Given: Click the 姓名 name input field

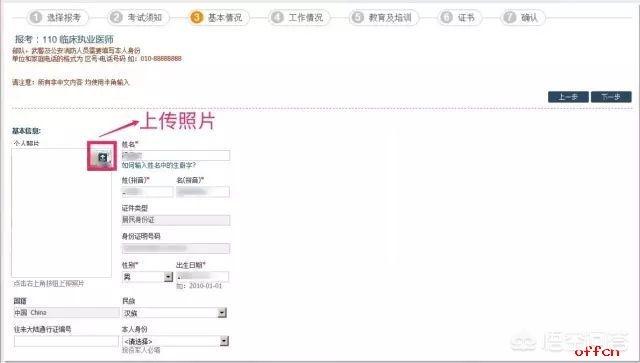Looking at the screenshot, I should [176, 155].
